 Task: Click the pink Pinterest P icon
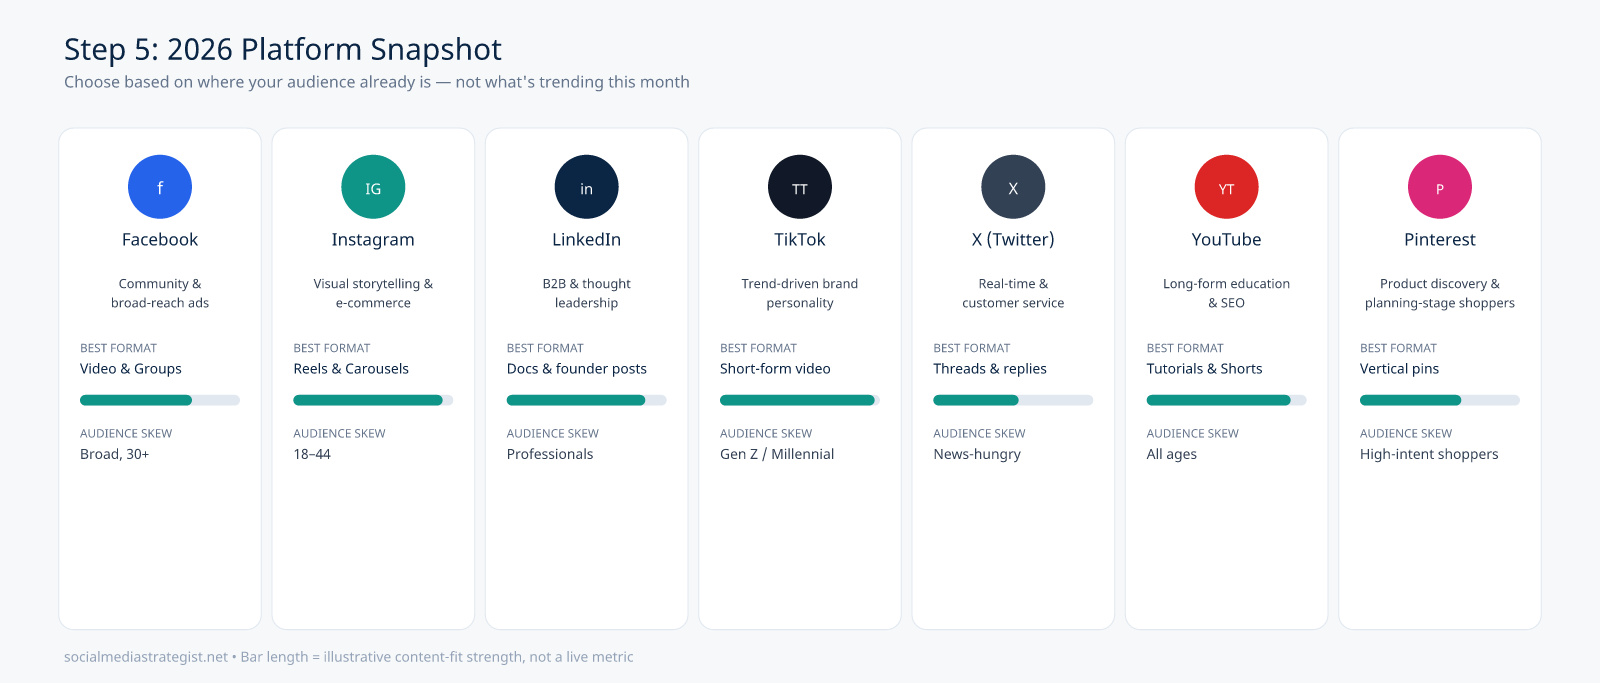(1440, 187)
